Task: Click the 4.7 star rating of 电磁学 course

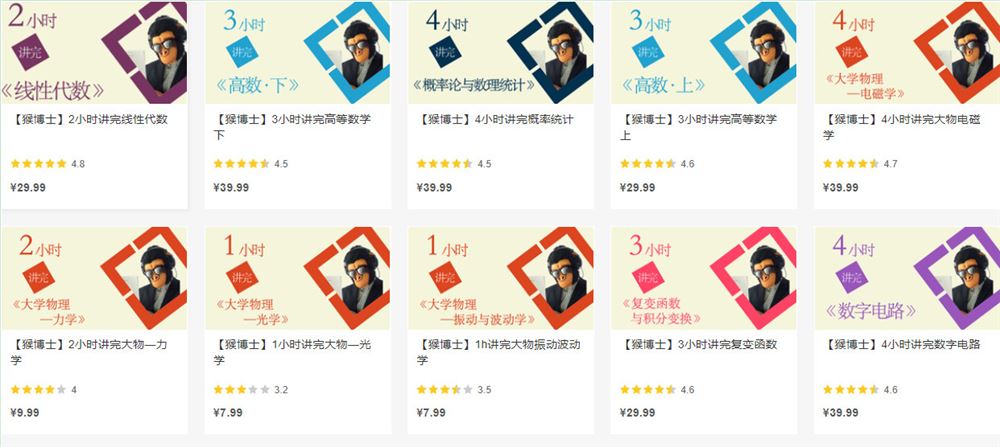Action: point(860,164)
